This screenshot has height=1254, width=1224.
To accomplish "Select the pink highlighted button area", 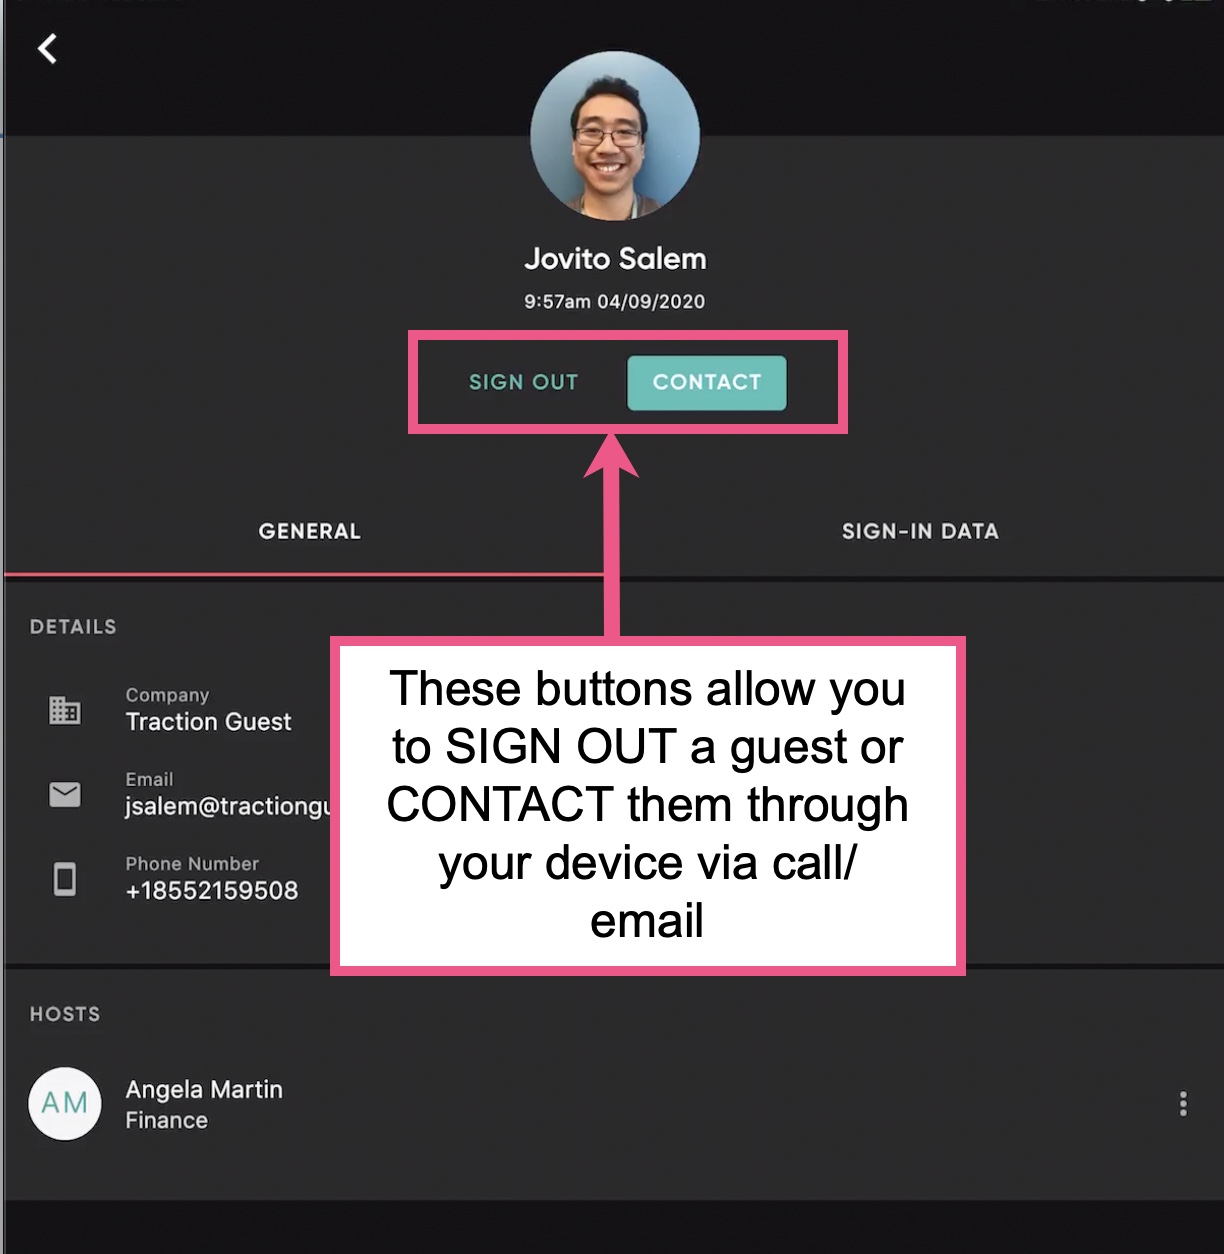I will coord(627,383).
